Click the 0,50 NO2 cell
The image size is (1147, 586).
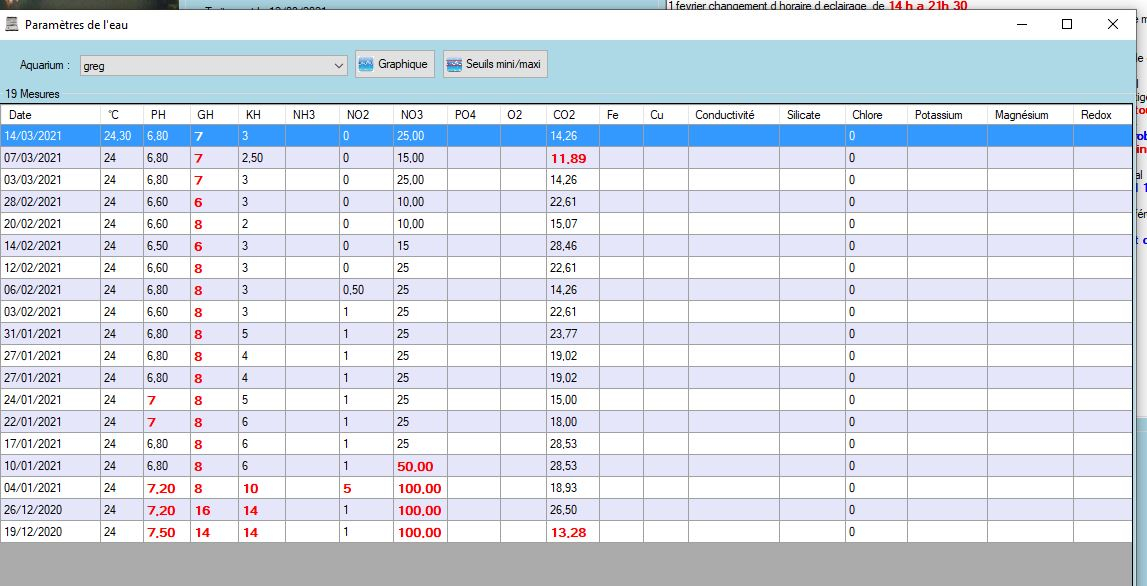tap(366, 290)
